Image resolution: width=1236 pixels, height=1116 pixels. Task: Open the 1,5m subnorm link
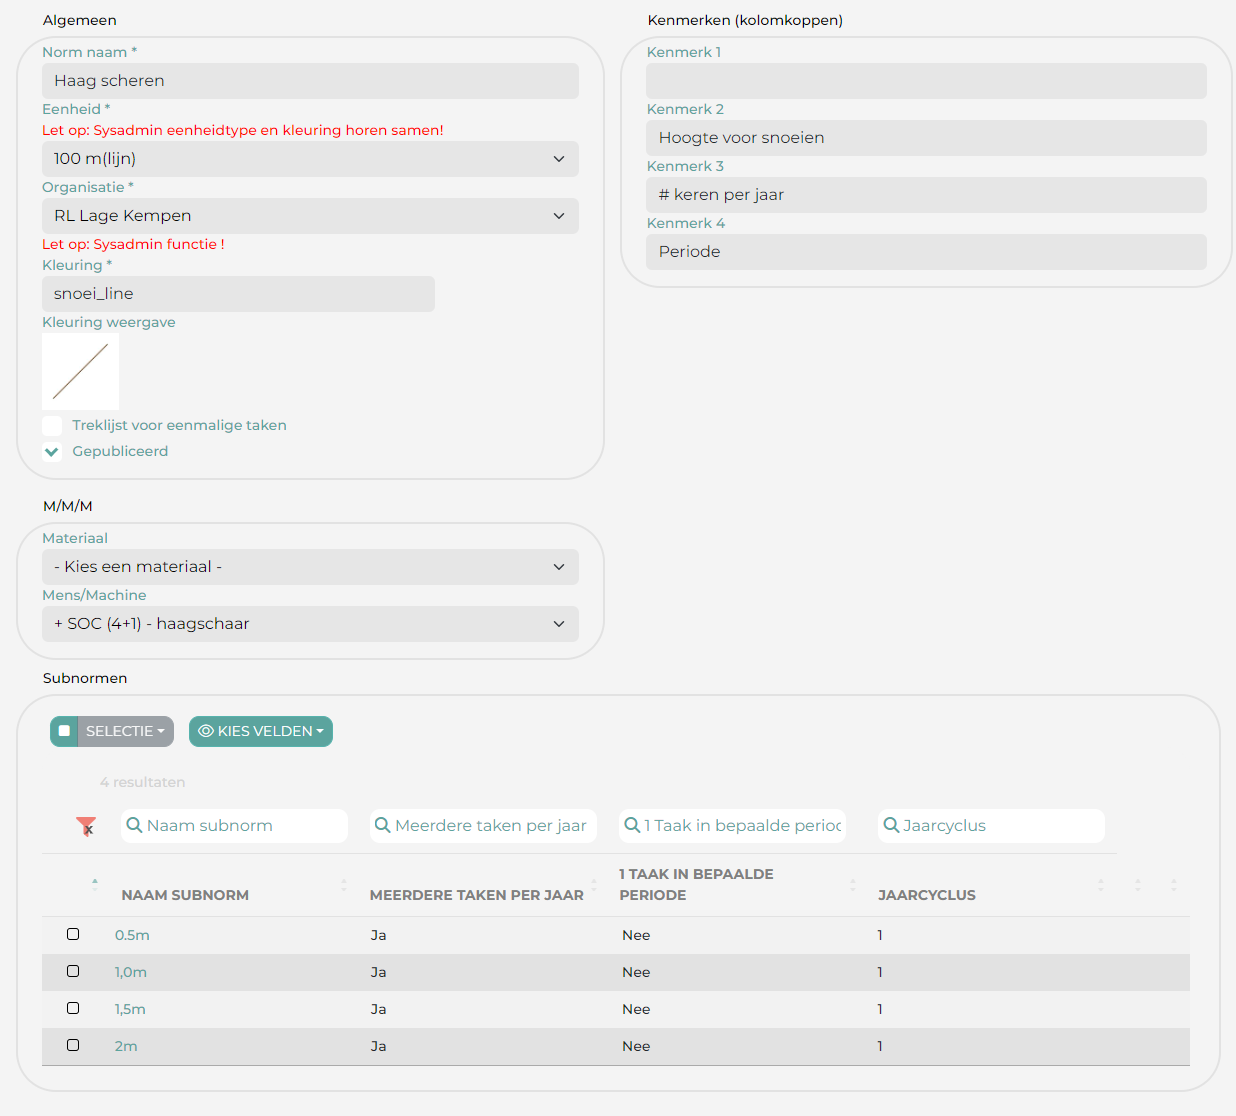pos(130,1009)
